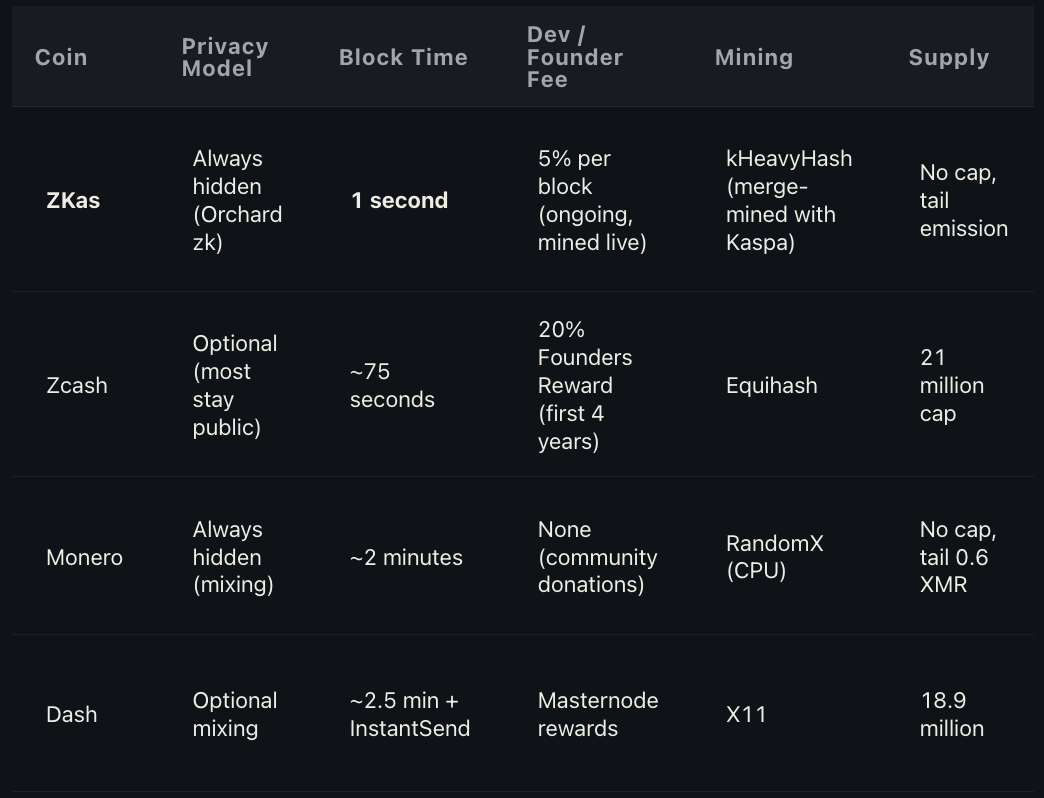Click the Coin column header
Screen dimensions: 1044x798
click(61, 57)
